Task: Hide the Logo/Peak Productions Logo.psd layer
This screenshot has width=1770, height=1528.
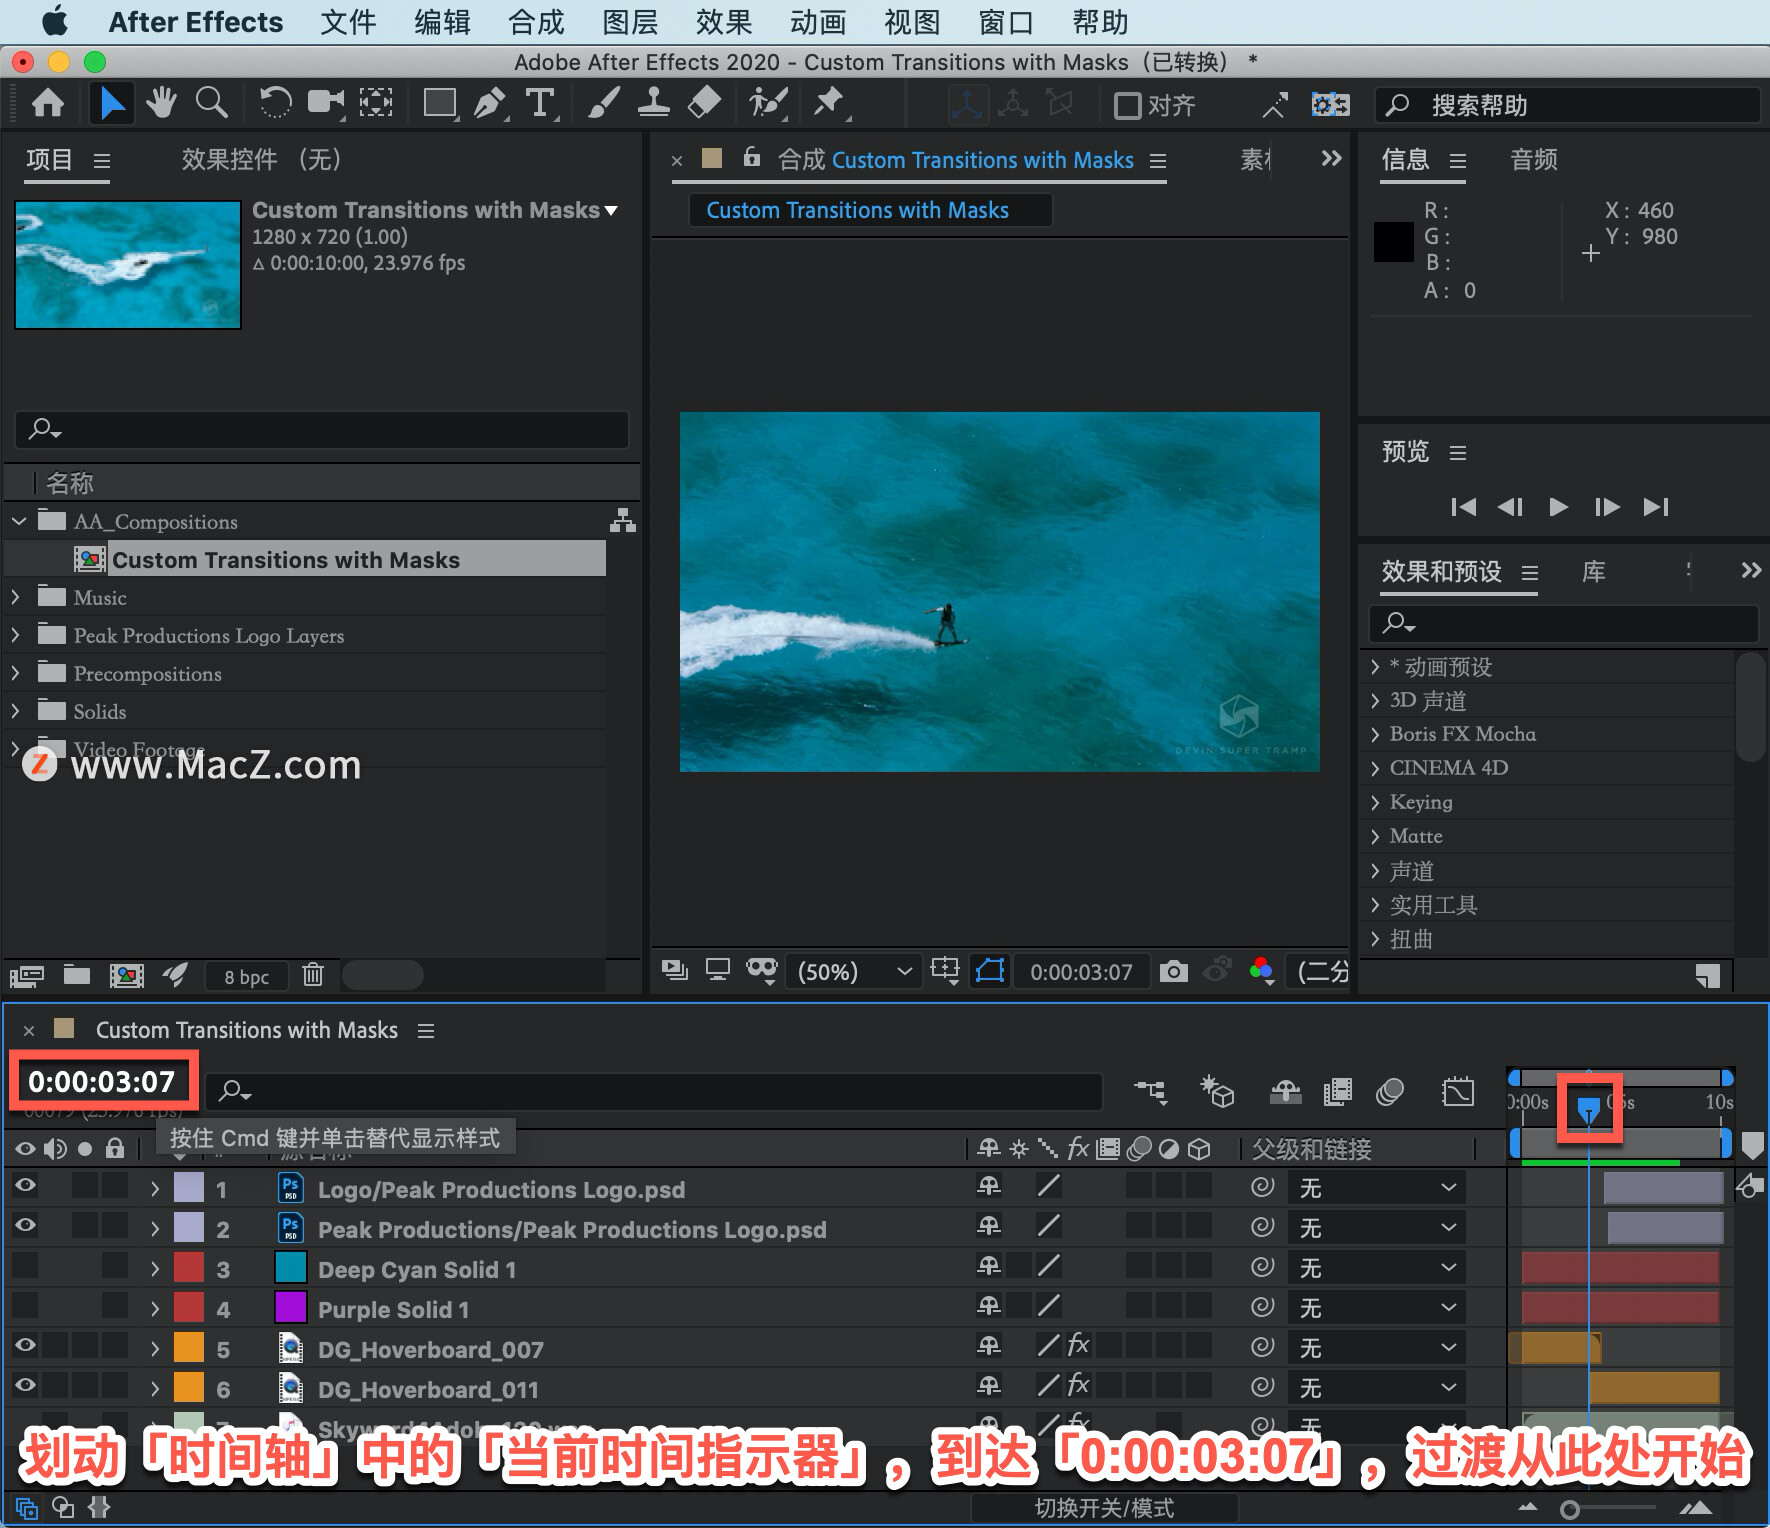Action: point(25,1186)
